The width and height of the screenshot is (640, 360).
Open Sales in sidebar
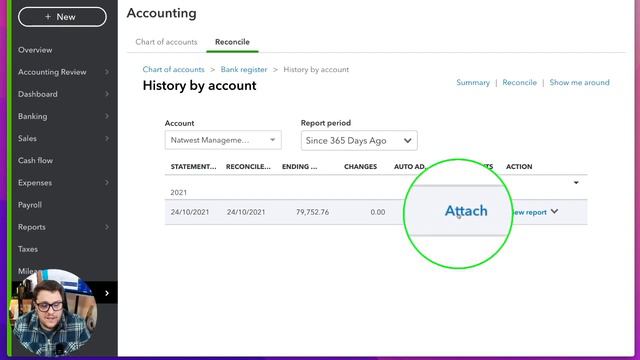(x=27, y=138)
